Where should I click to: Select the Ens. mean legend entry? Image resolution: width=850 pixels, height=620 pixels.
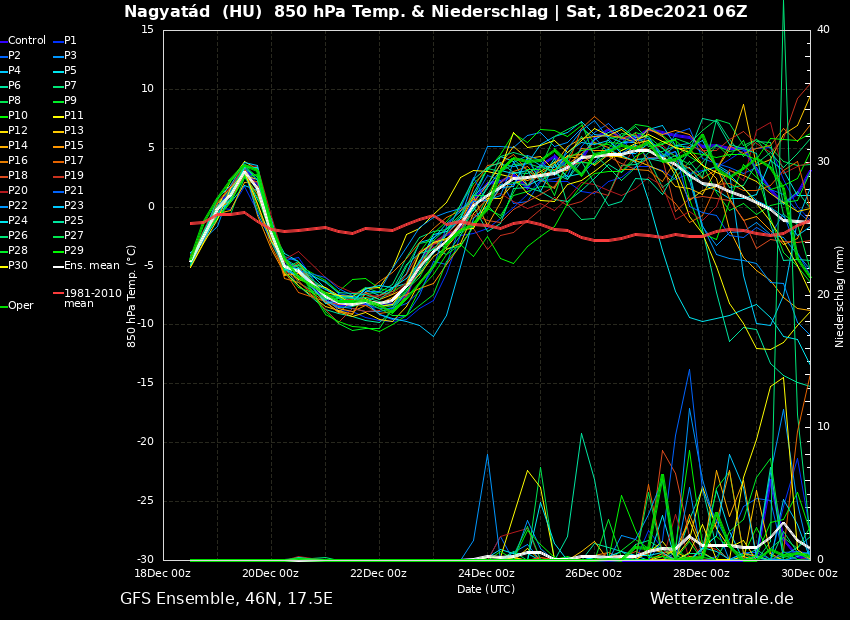(91, 266)
